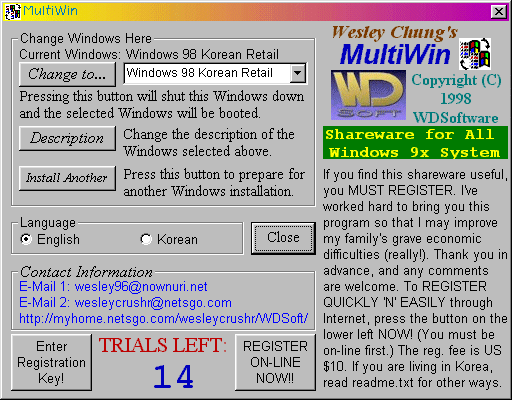
Task: Close the MultiWin window with X
Action: point(499,12)
